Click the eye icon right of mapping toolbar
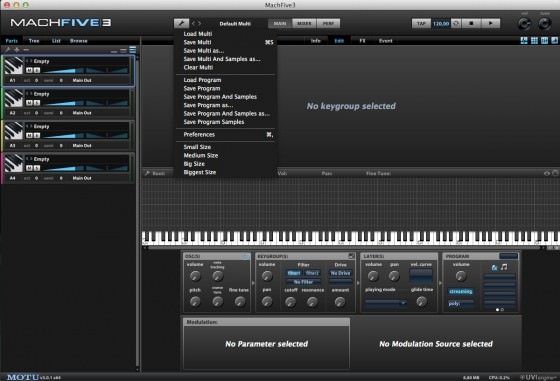The height and width of the screenshot is (381, 560). 547,173
